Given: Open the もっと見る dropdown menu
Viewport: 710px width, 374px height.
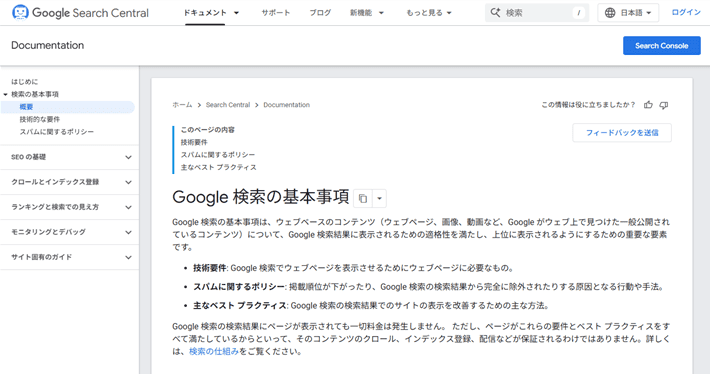Looking at the screenshot, I should (x=429, y=13).
